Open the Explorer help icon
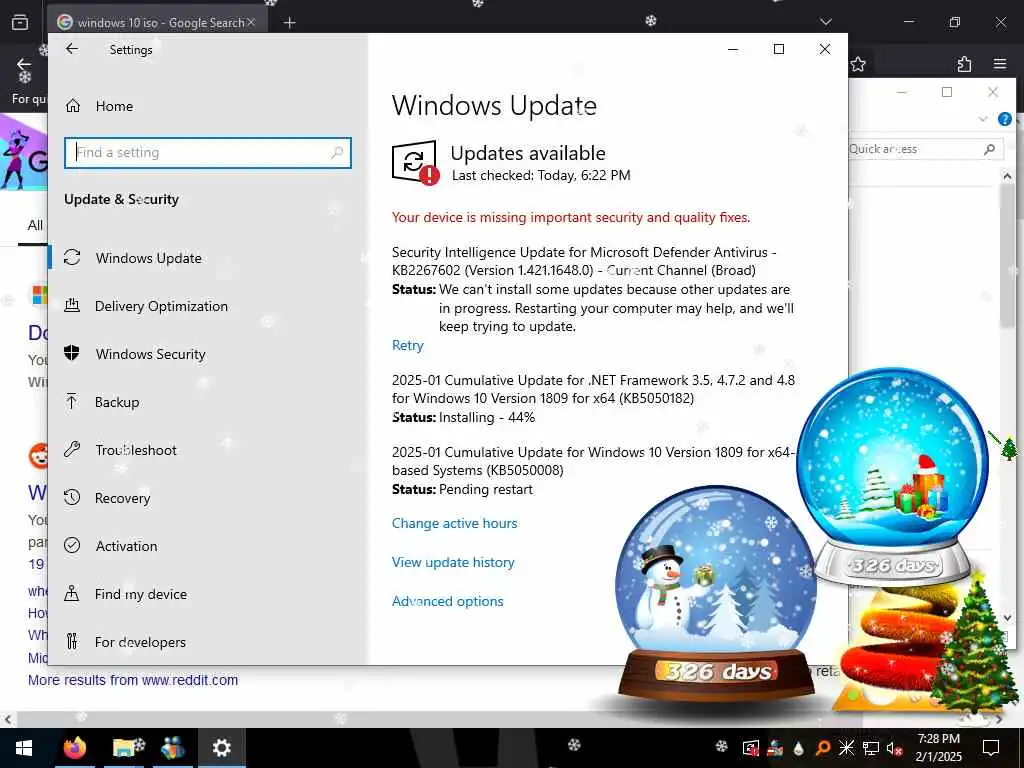Viewport: 1024px width, 768px height. 1005,119
